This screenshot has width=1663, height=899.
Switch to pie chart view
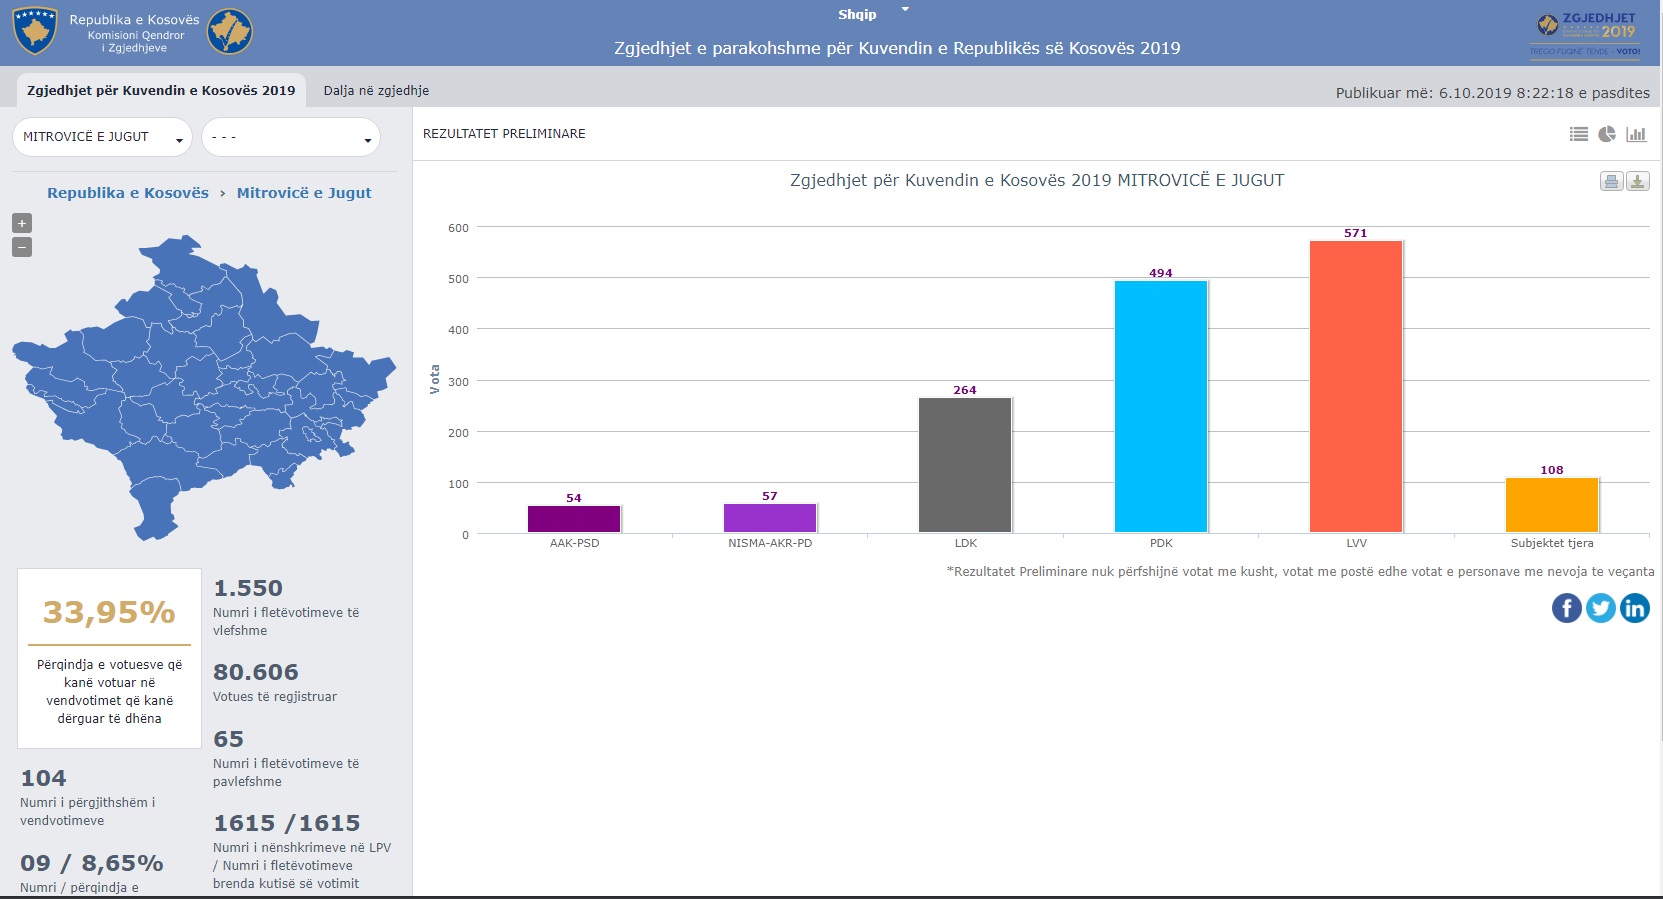tap(1607, 134)
